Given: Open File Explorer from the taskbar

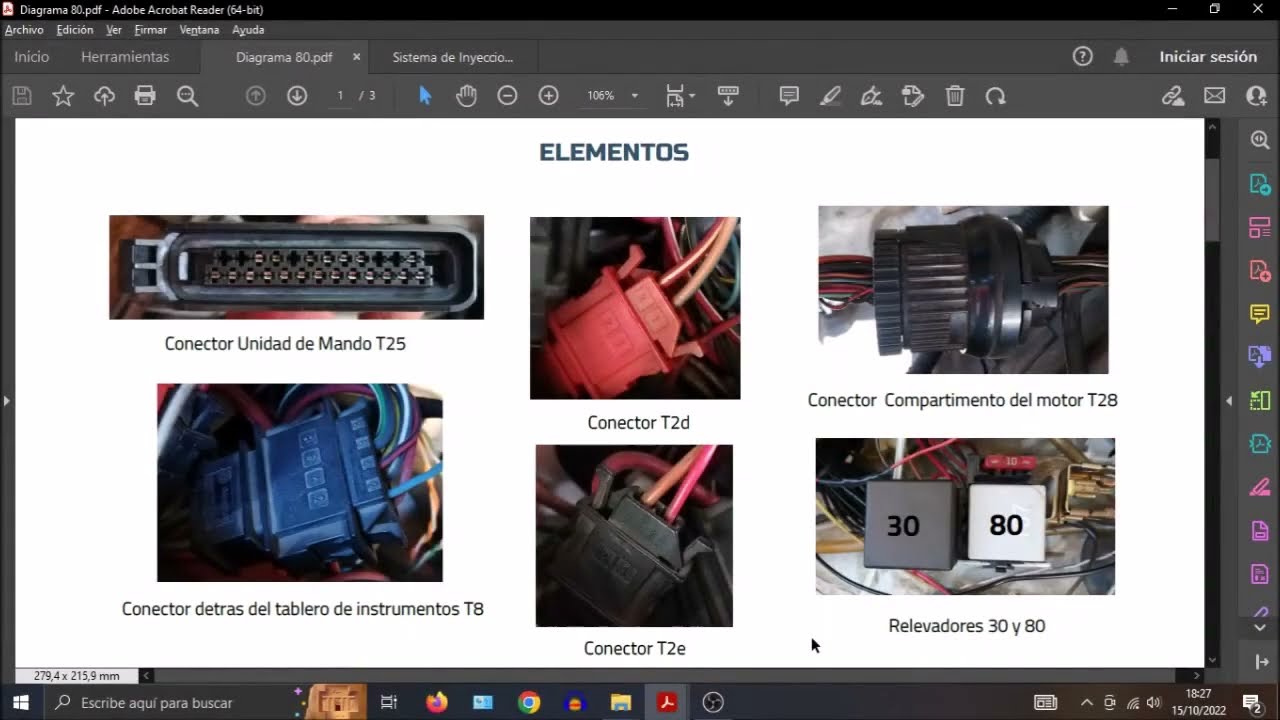Looking at the screenshot, I should point(621,702).
